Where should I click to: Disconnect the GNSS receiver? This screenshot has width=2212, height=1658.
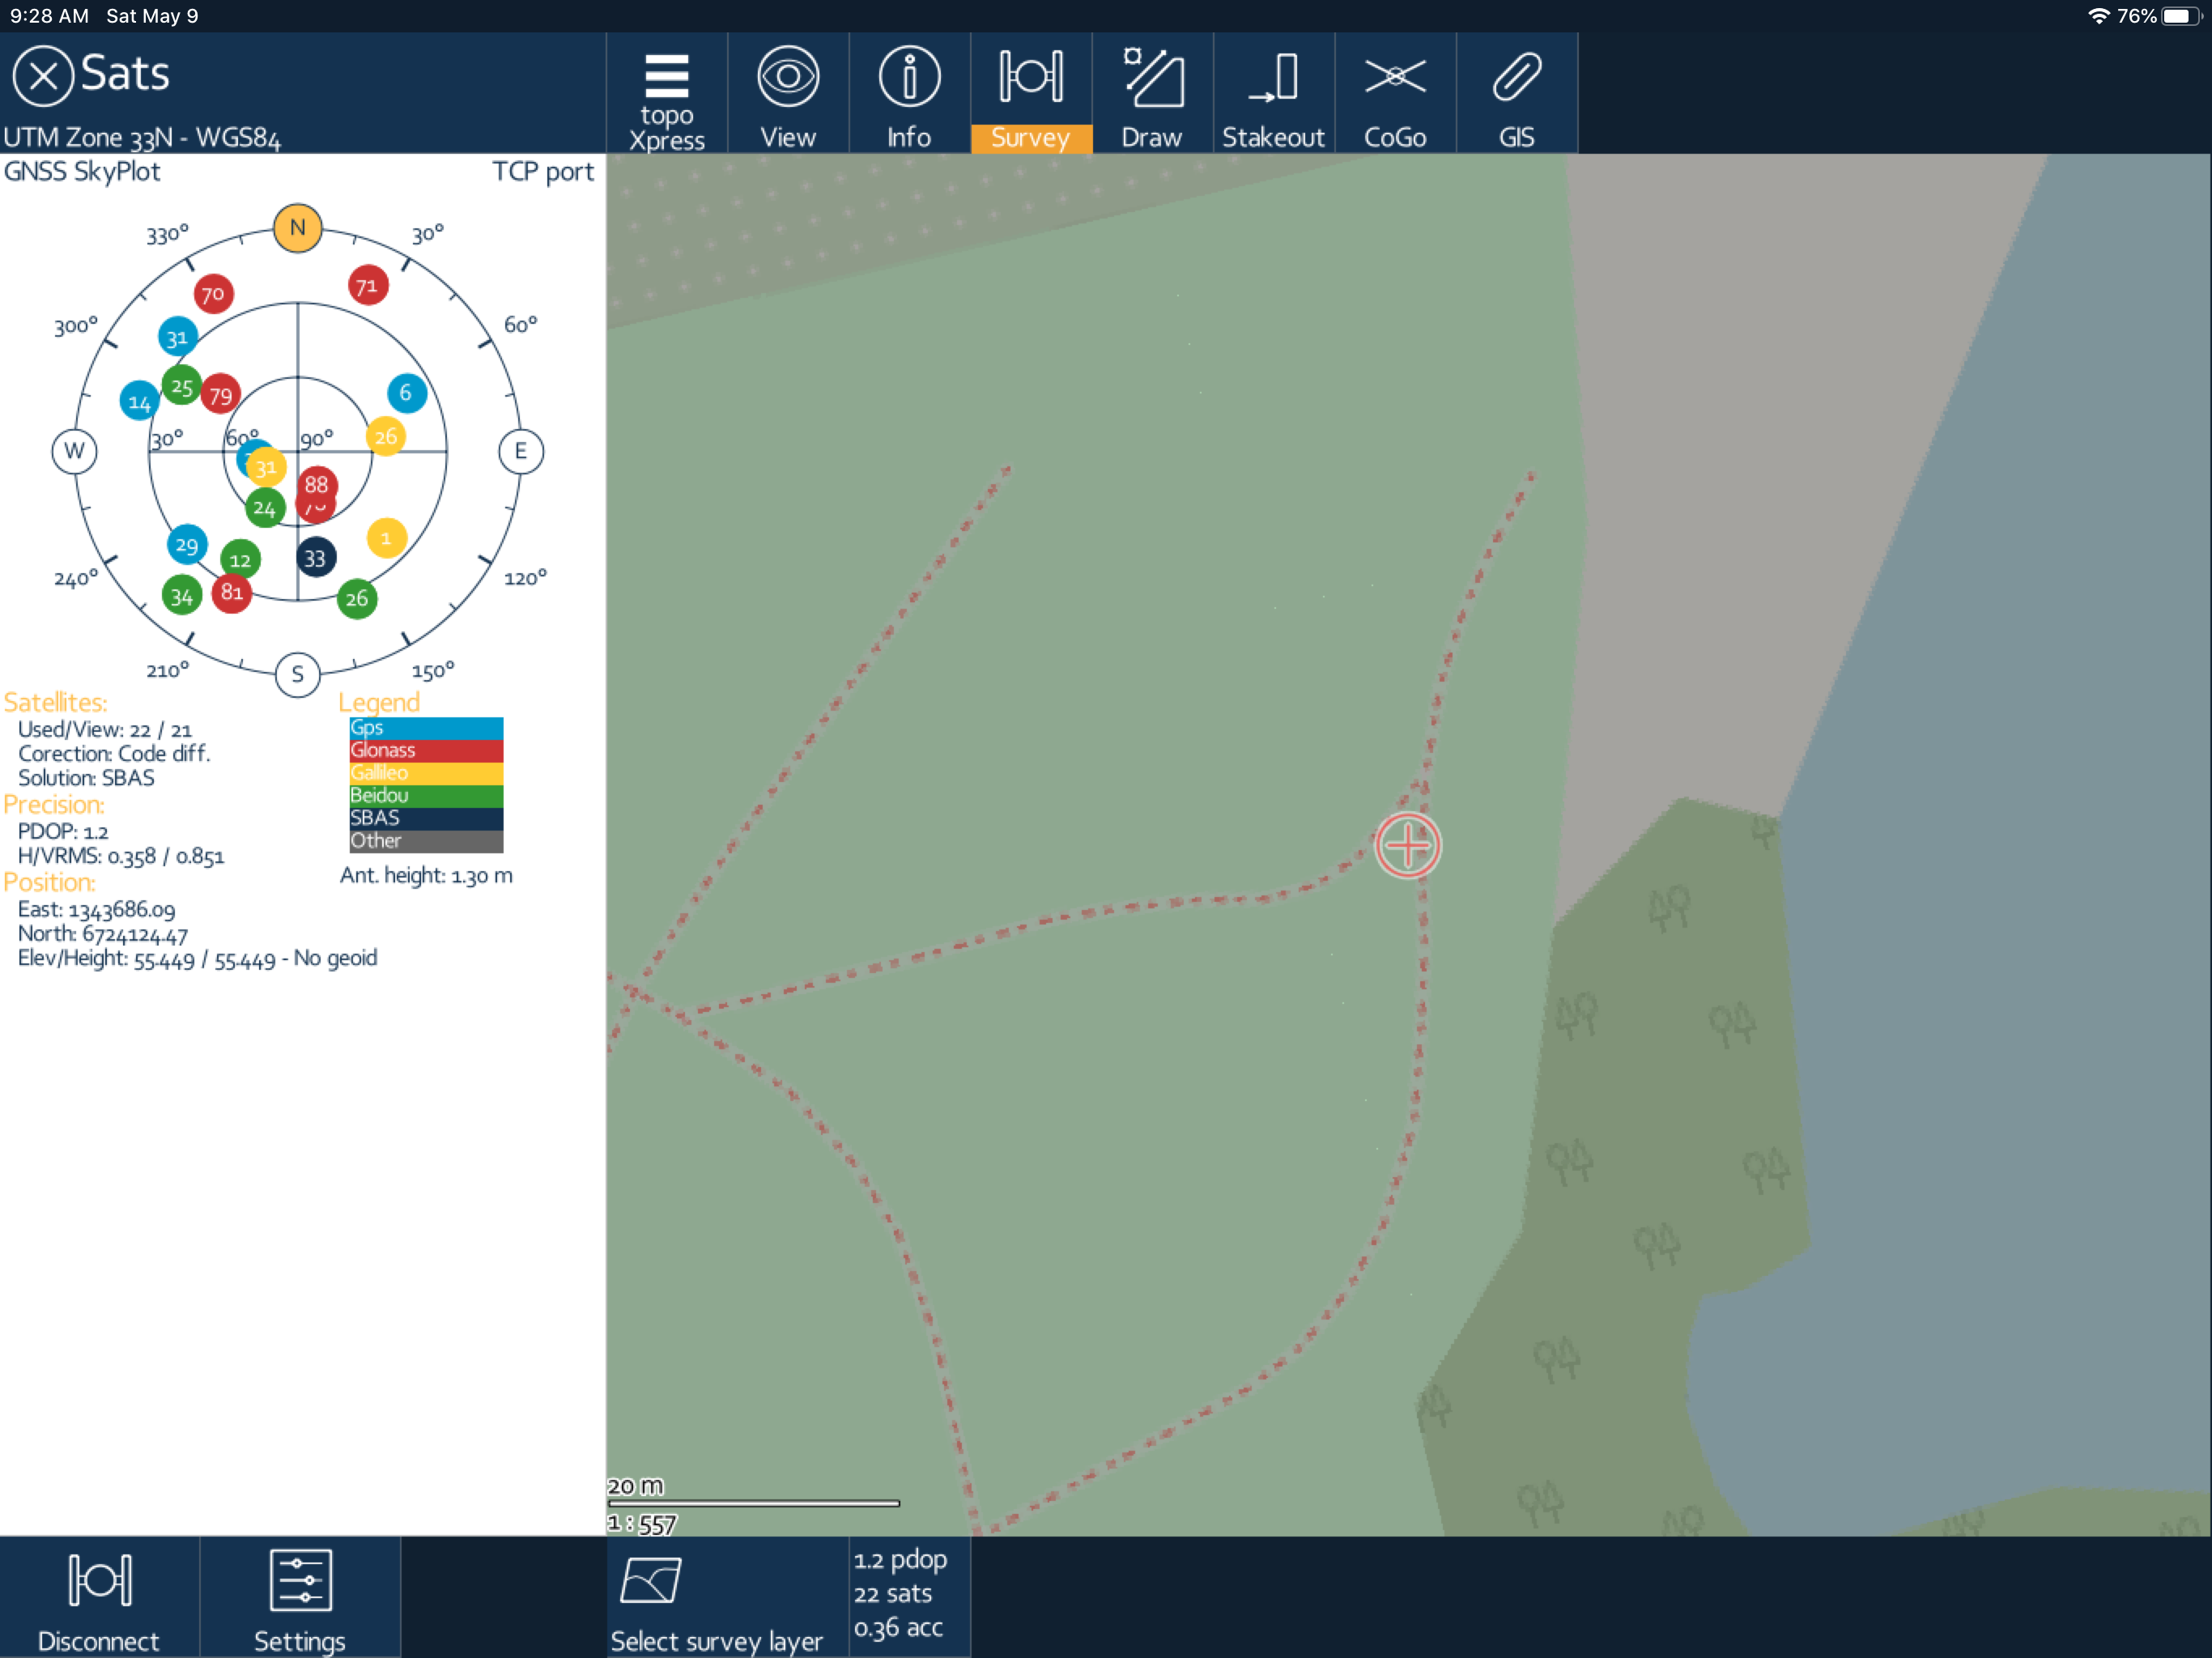point(99,1597)
